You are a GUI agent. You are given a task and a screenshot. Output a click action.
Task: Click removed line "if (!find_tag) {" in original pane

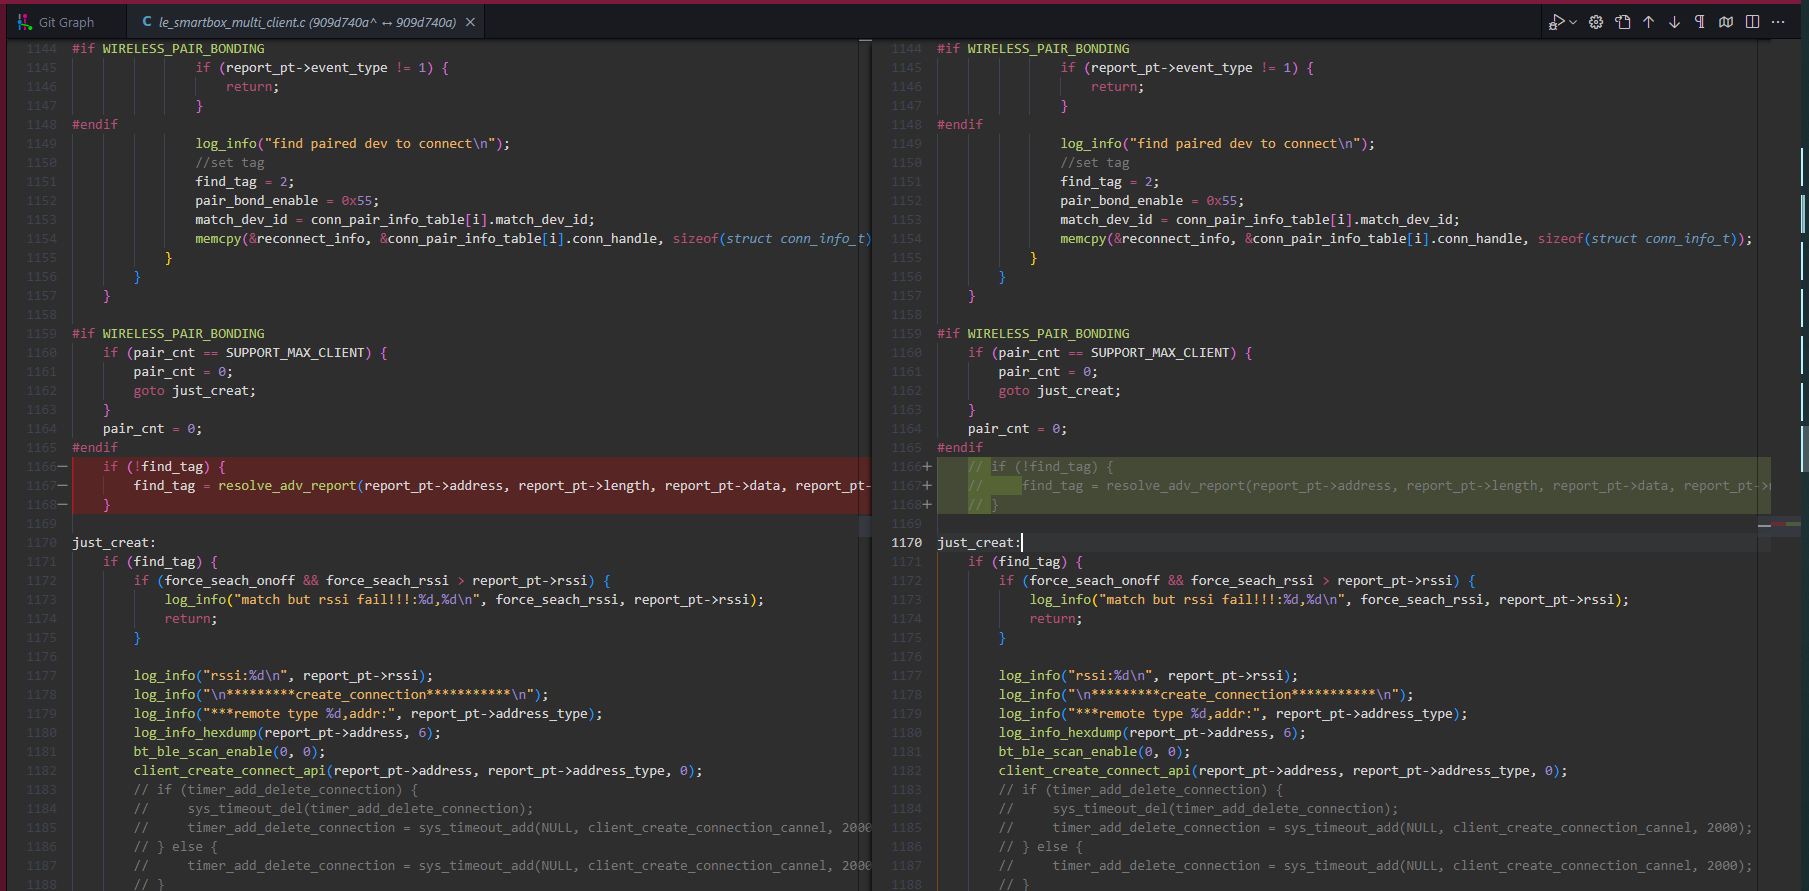point(164,467)
